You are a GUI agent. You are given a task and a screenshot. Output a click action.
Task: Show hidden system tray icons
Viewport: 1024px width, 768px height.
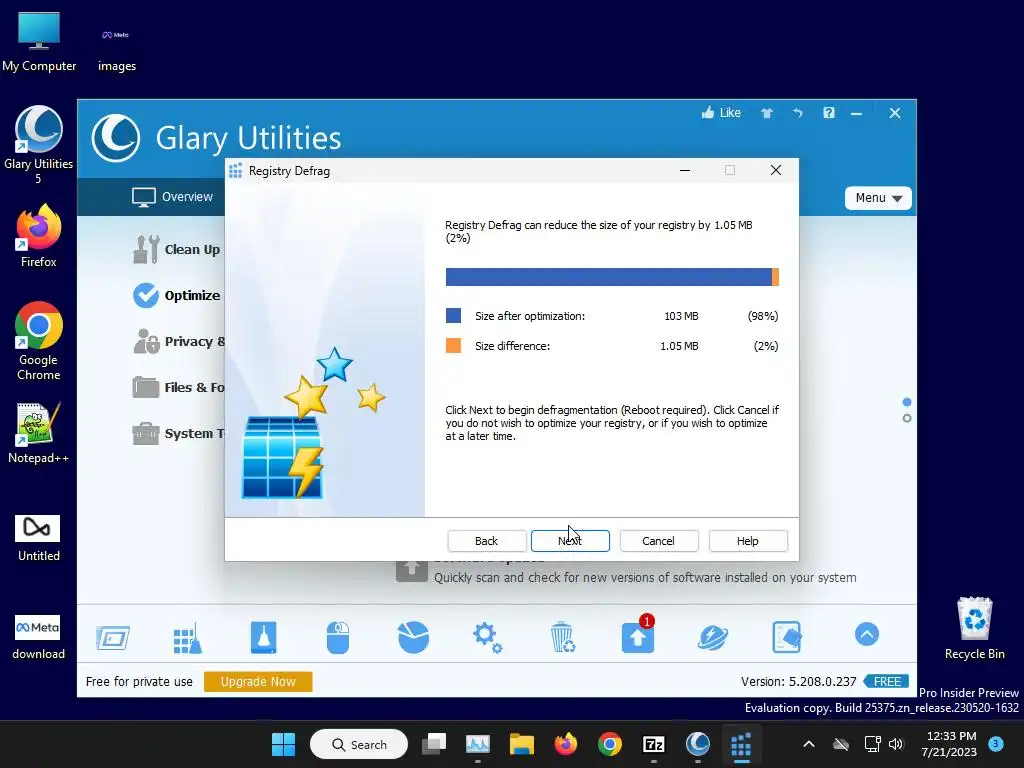[x=808, y=744]
